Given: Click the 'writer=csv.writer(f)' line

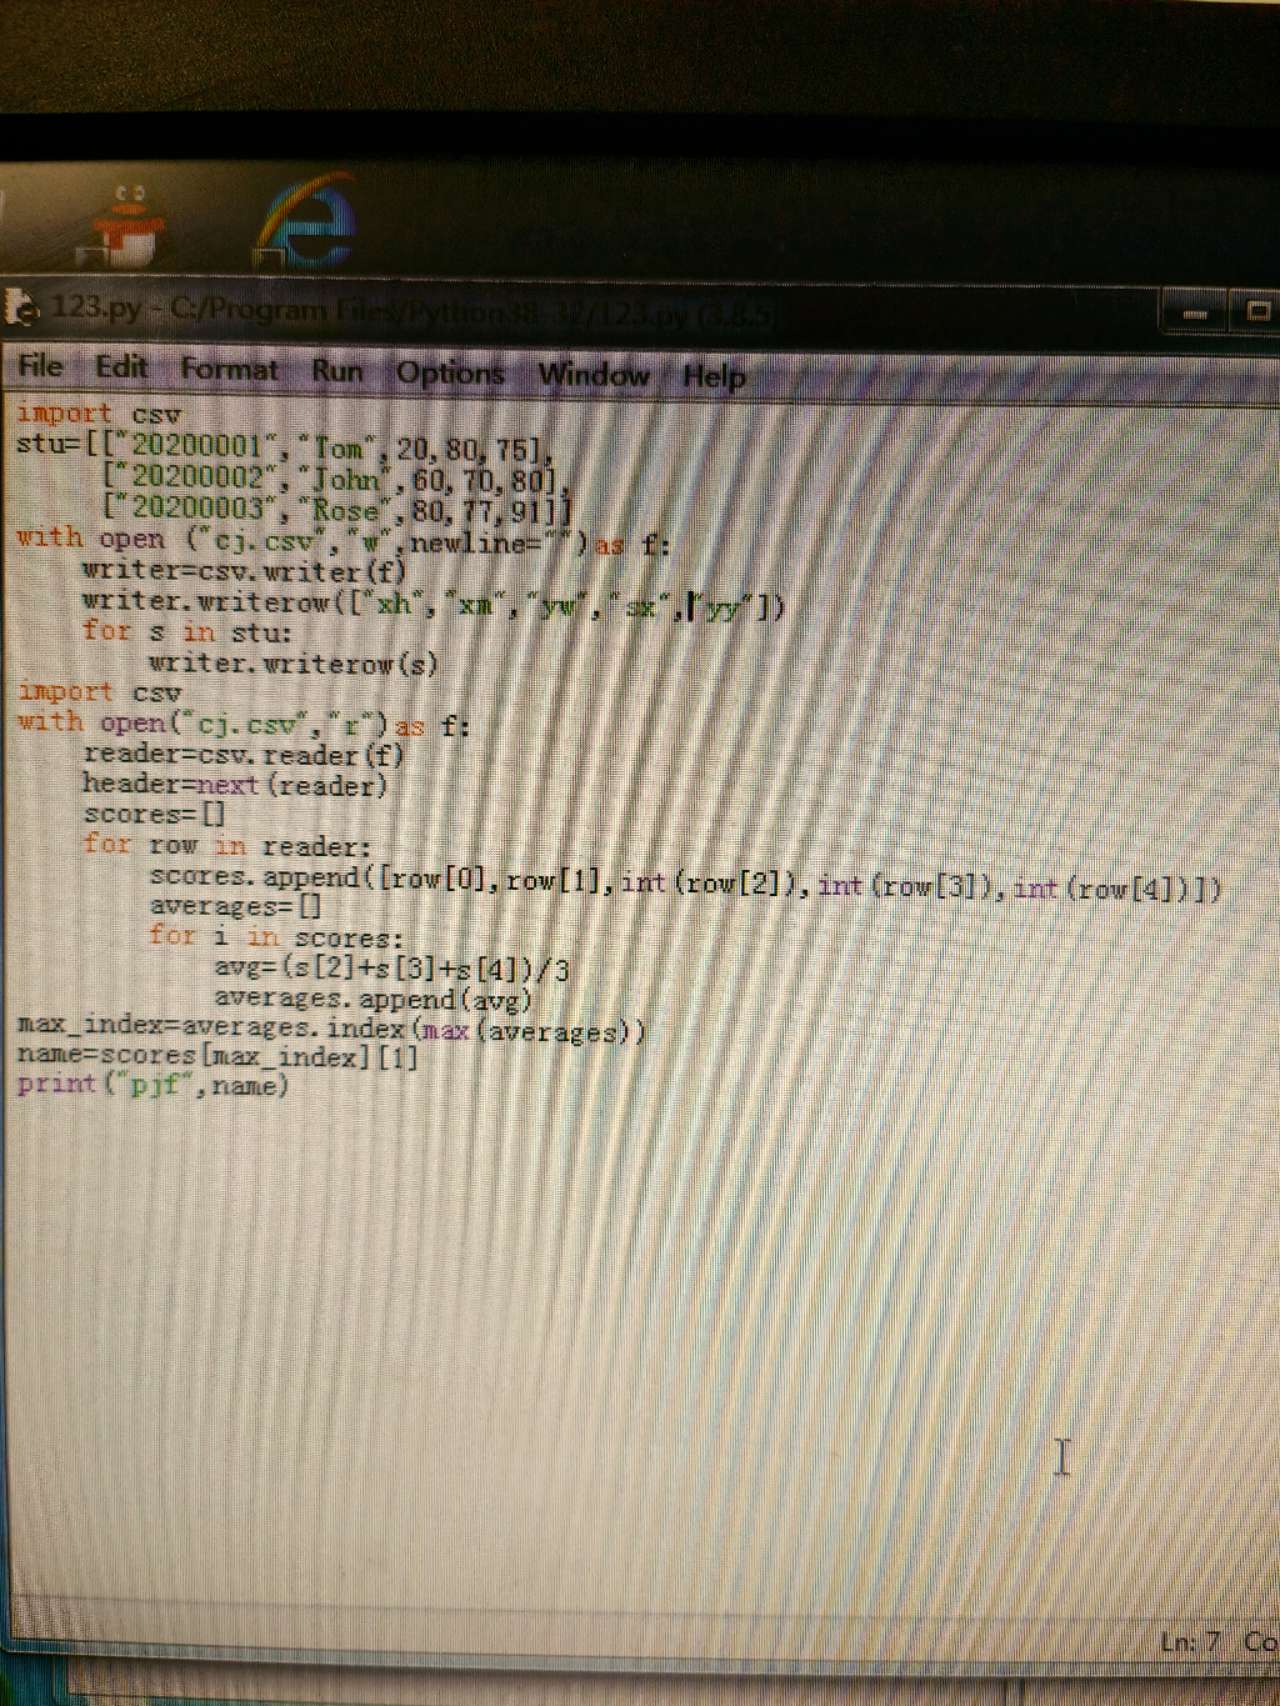Looking at the screenshot, I should click(244, 571).
